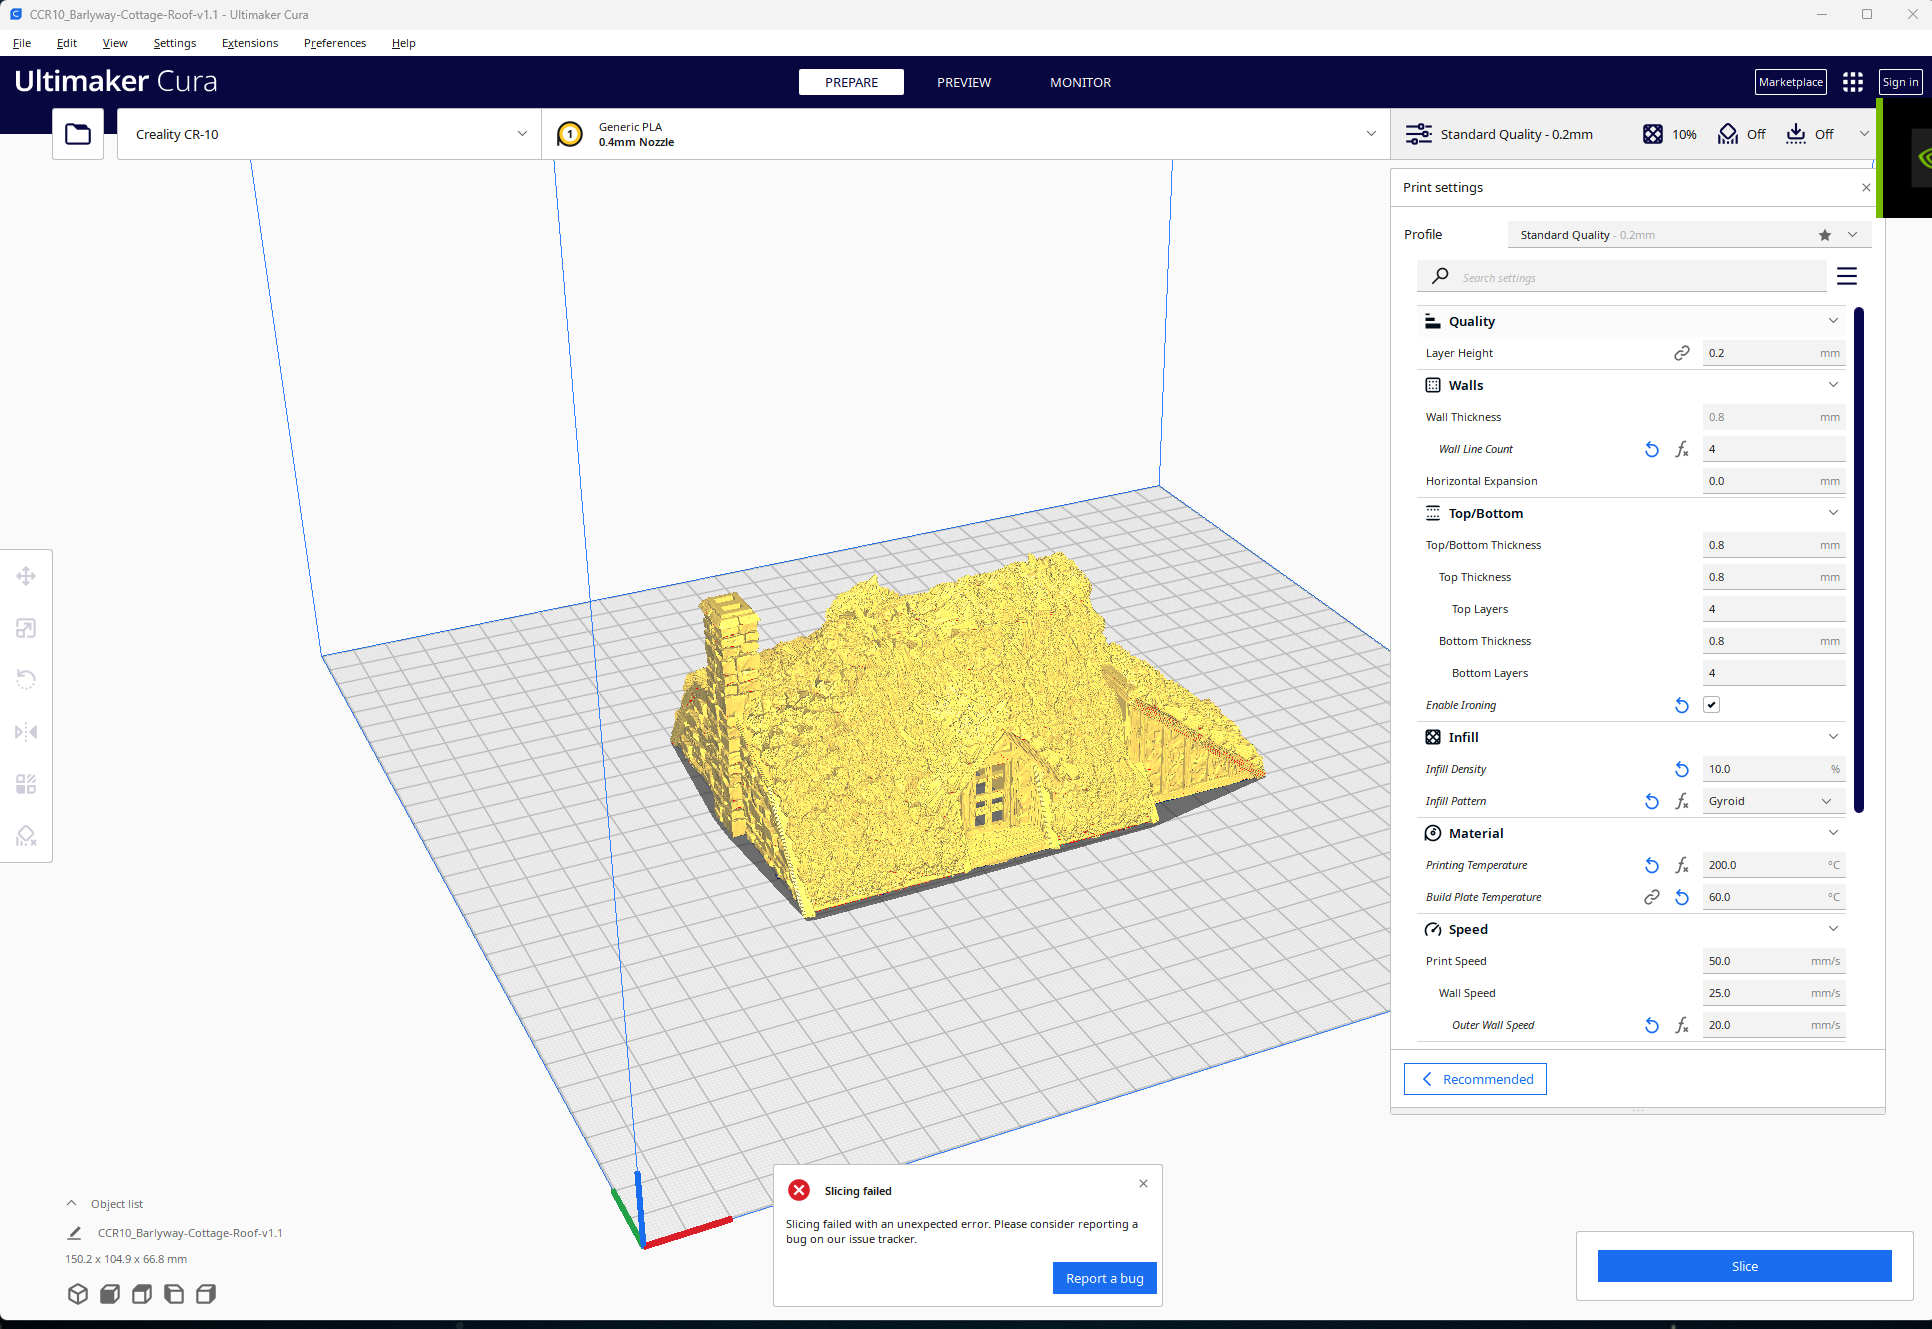Select the Mirror tool
Viewport: 1932px width, 1329px height.
point(27,732)
